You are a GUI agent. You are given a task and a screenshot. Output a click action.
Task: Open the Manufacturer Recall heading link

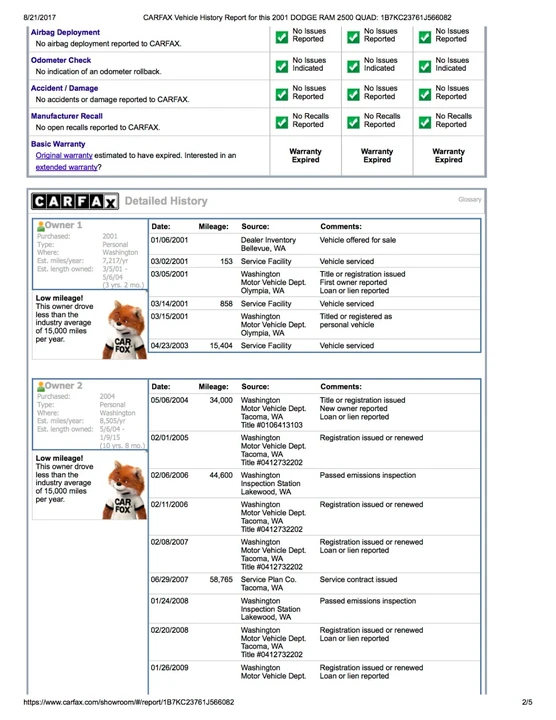click(67, 116)
